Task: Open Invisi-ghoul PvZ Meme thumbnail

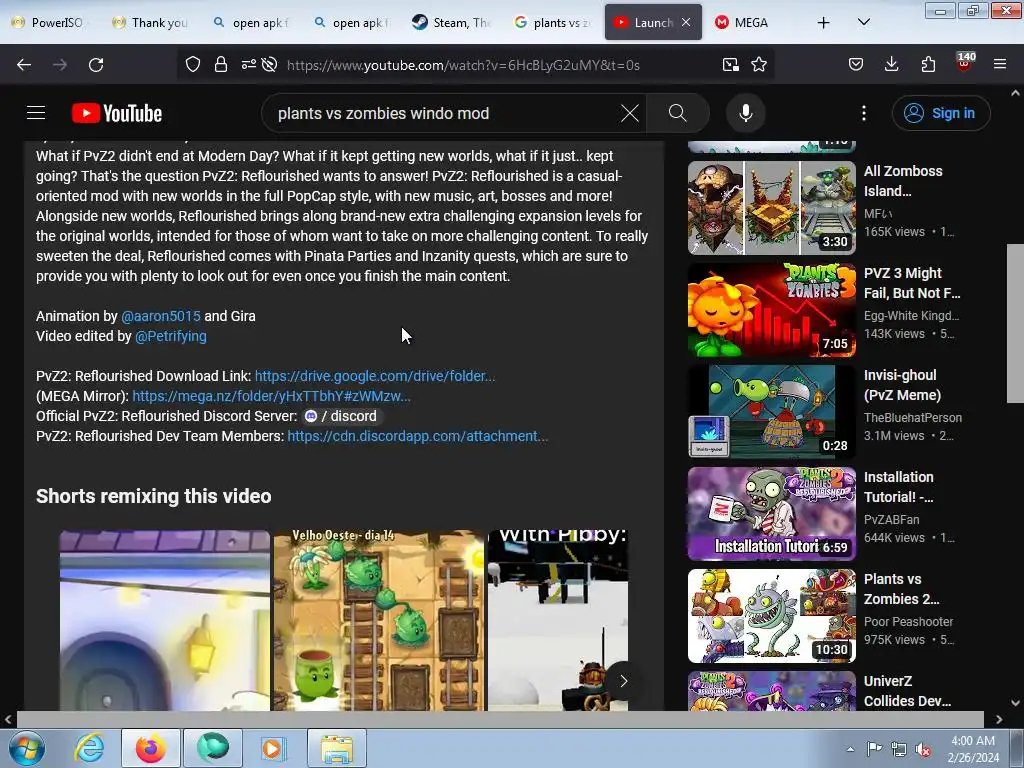Action: point(771,412)
